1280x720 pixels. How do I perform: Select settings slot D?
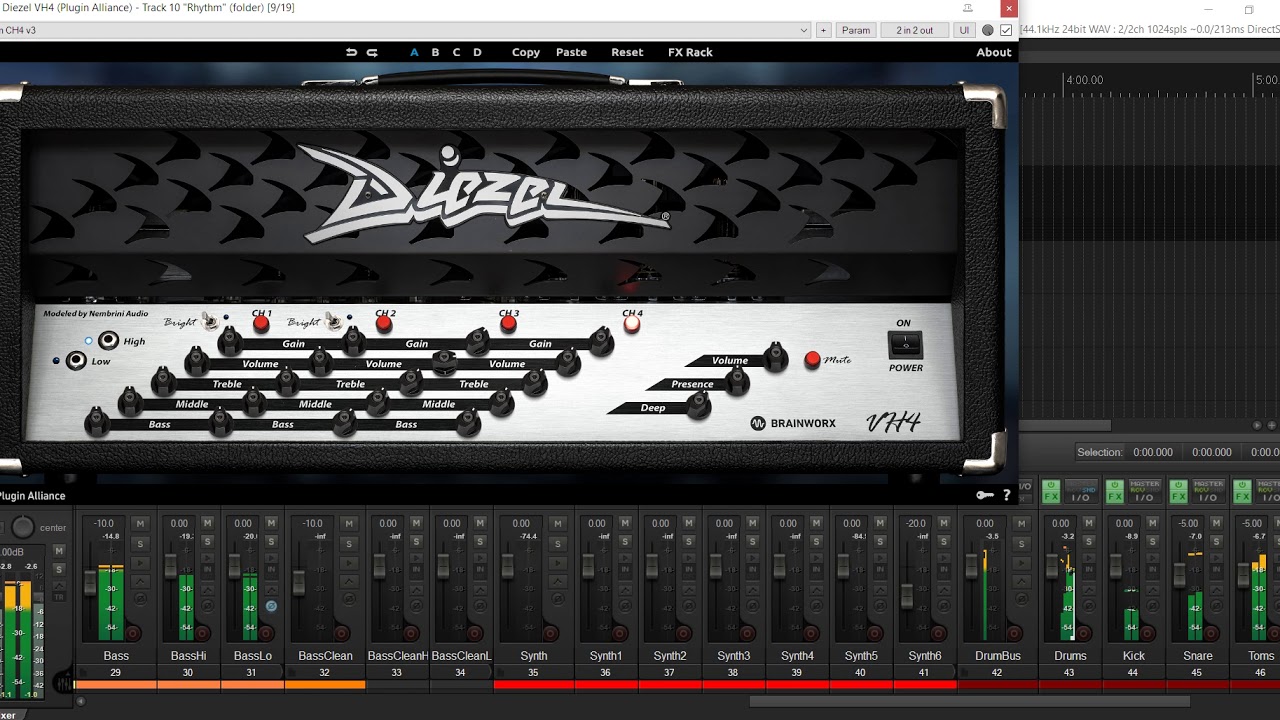click(477, 52)
